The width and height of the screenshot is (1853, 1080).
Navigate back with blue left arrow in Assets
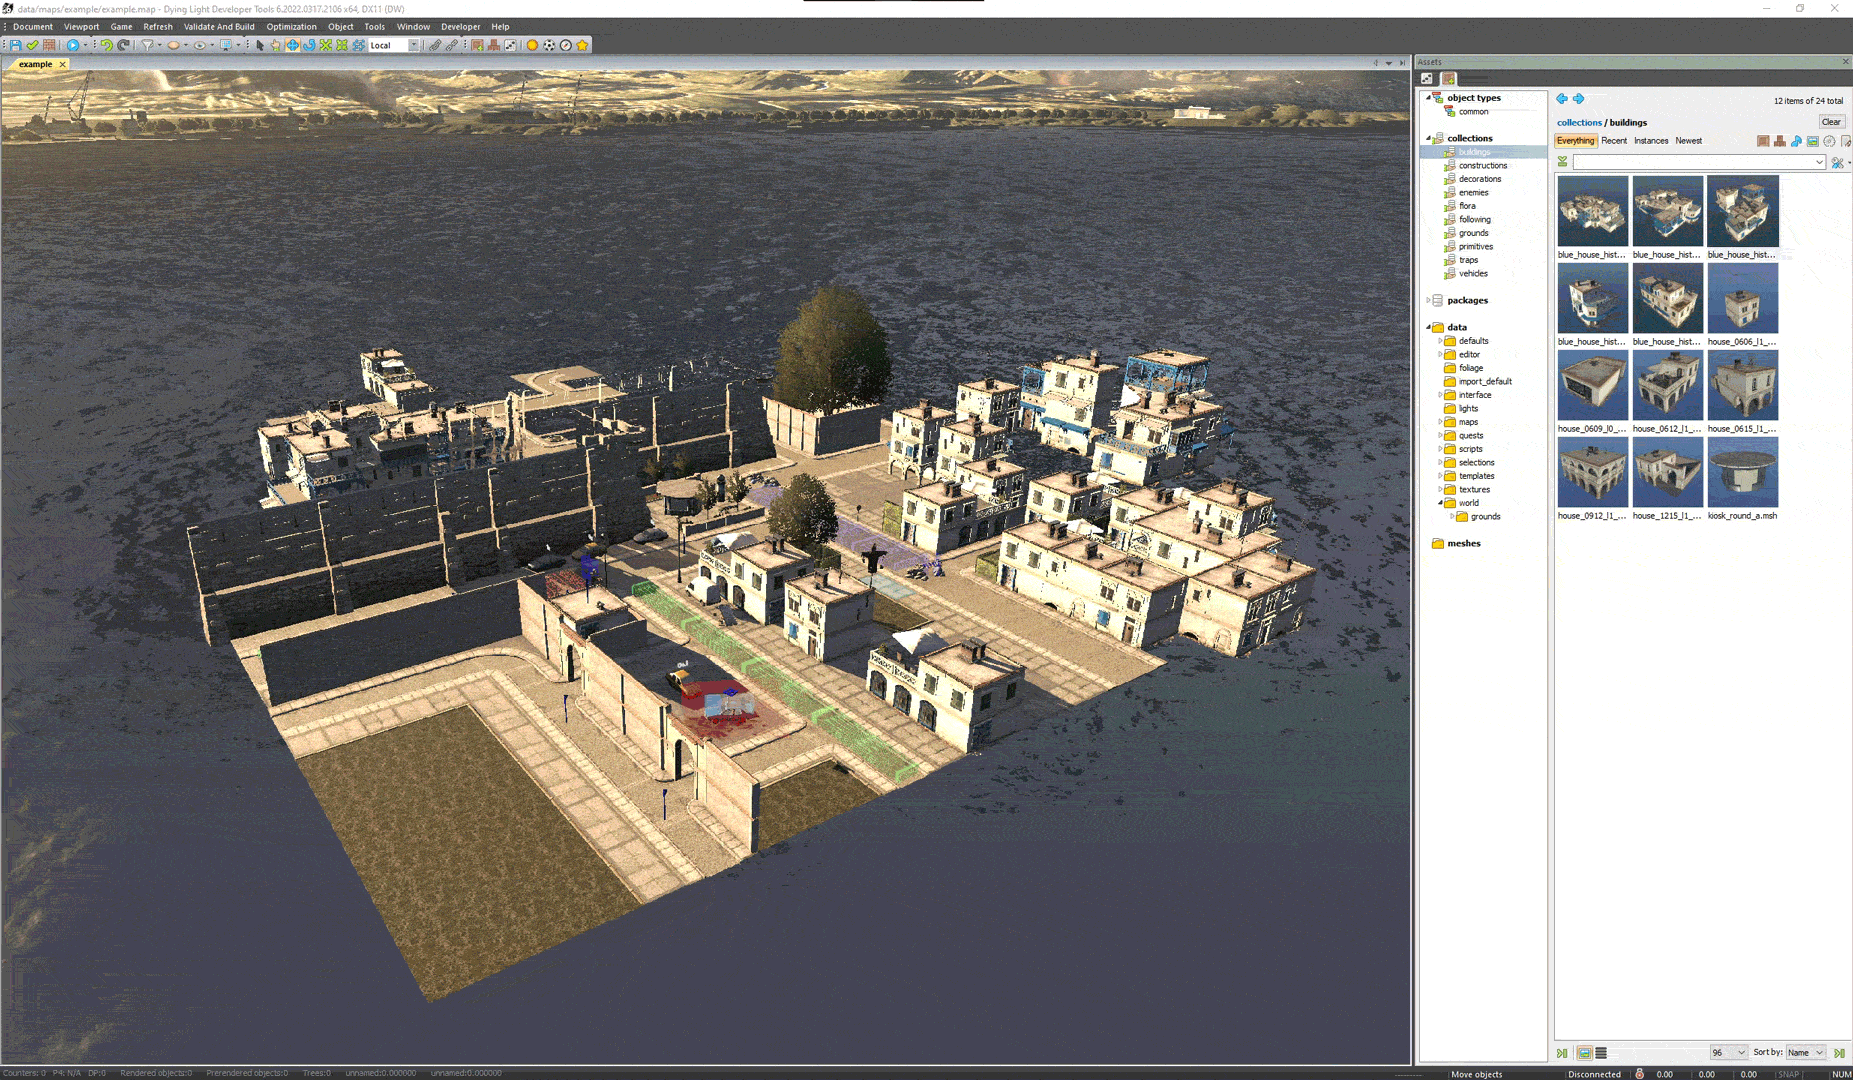point(1562,99)
